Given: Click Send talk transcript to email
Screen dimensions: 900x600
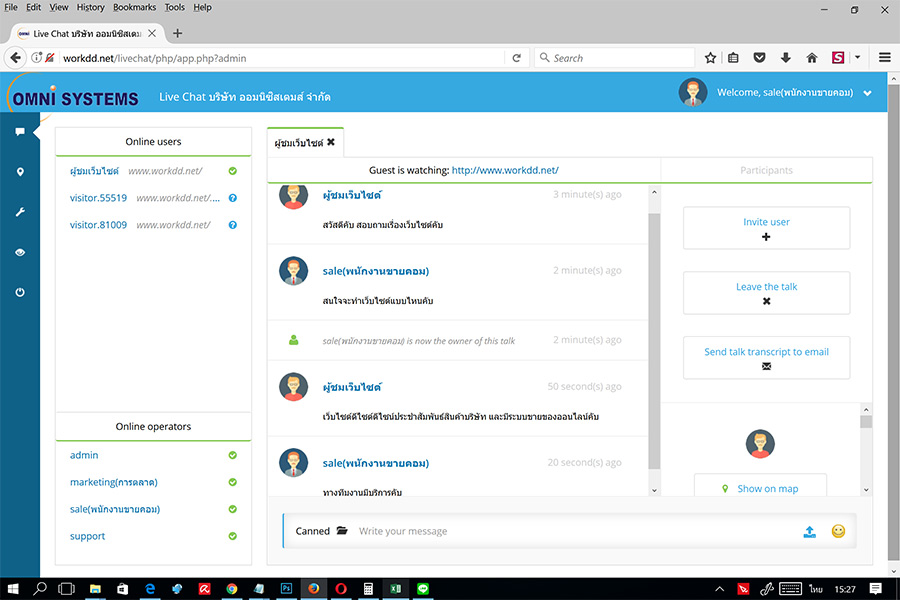Looking at the screenshot, I should [766, 358].
